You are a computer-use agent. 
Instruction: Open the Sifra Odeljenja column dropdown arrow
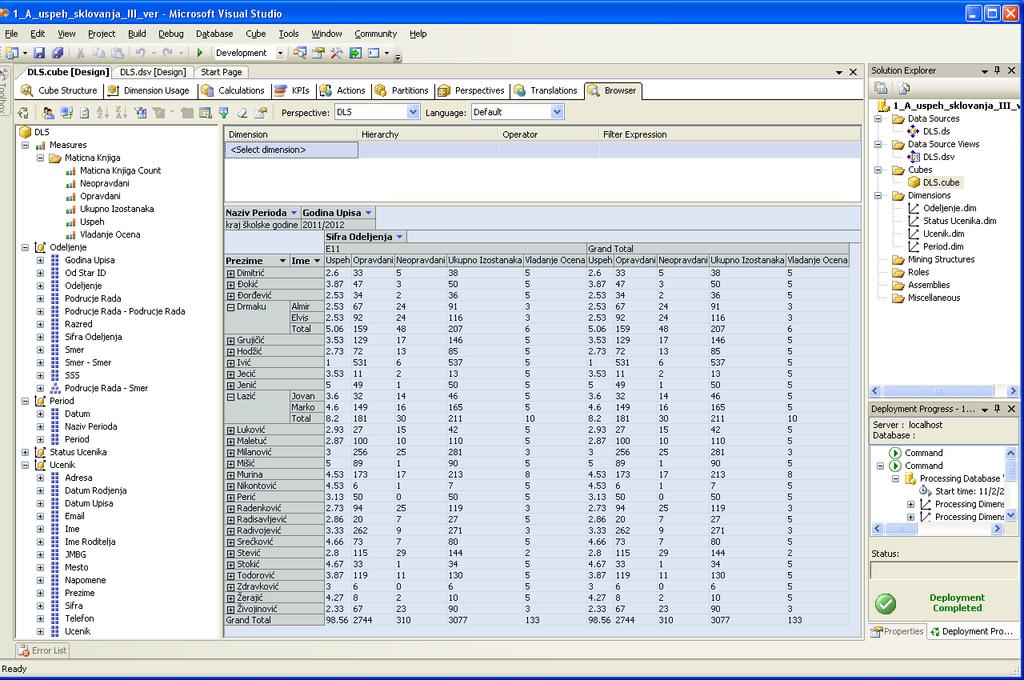(x=400, y=237)
